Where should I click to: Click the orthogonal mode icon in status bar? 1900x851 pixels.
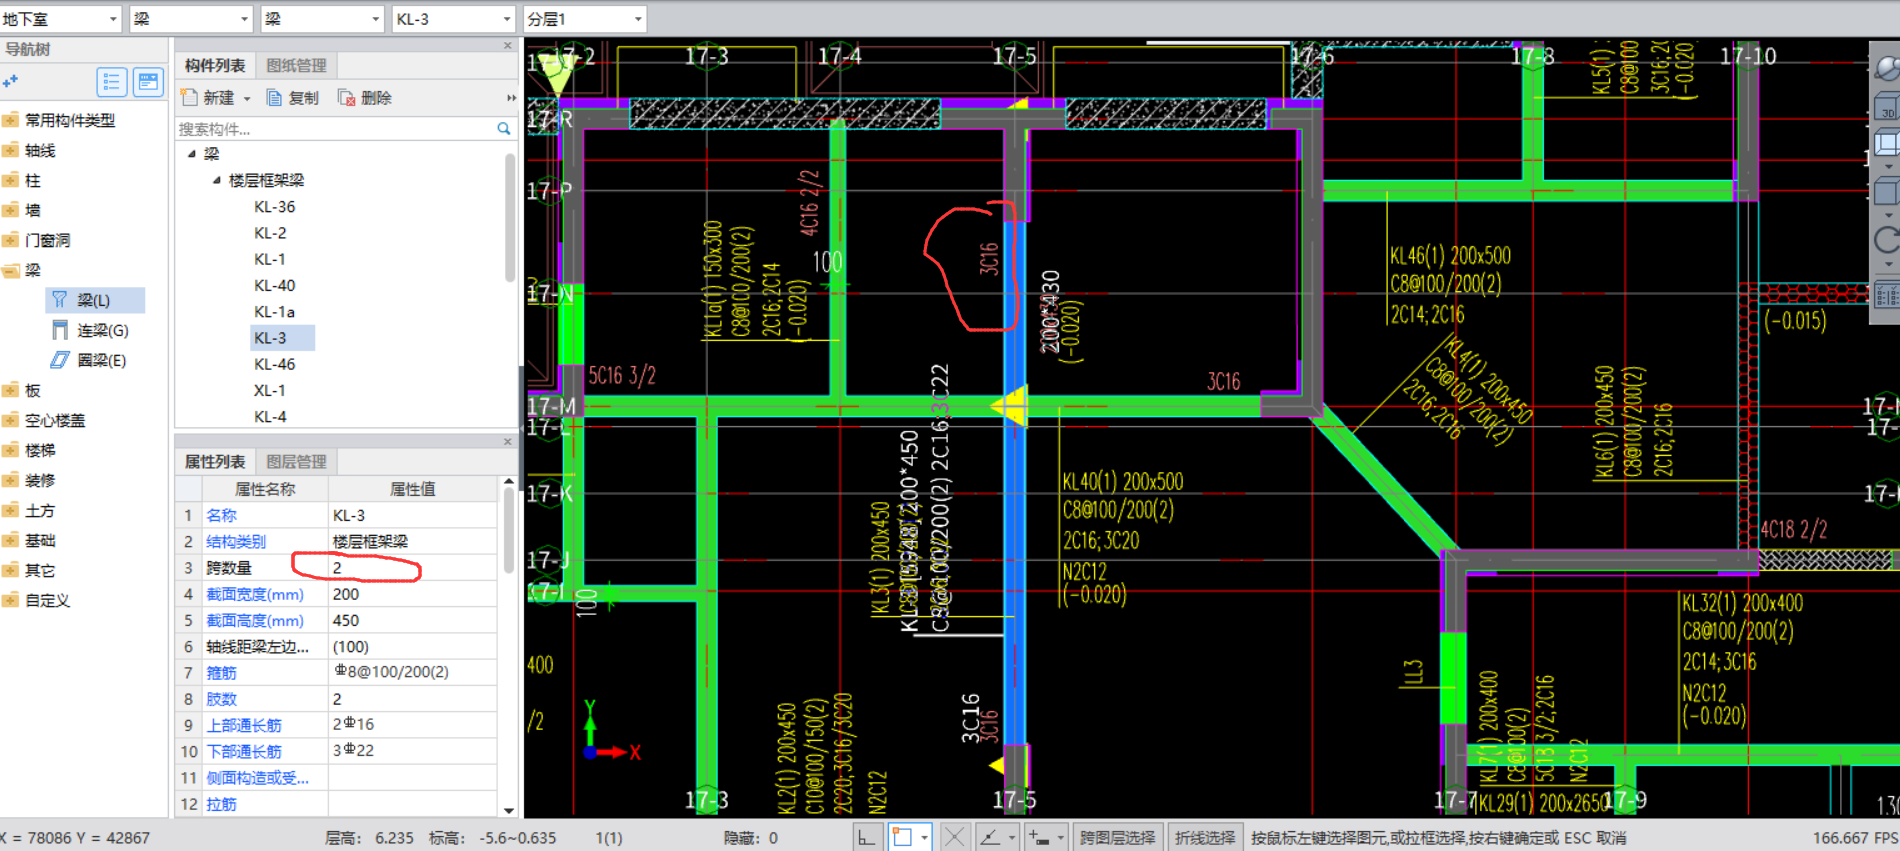[866, 837]
